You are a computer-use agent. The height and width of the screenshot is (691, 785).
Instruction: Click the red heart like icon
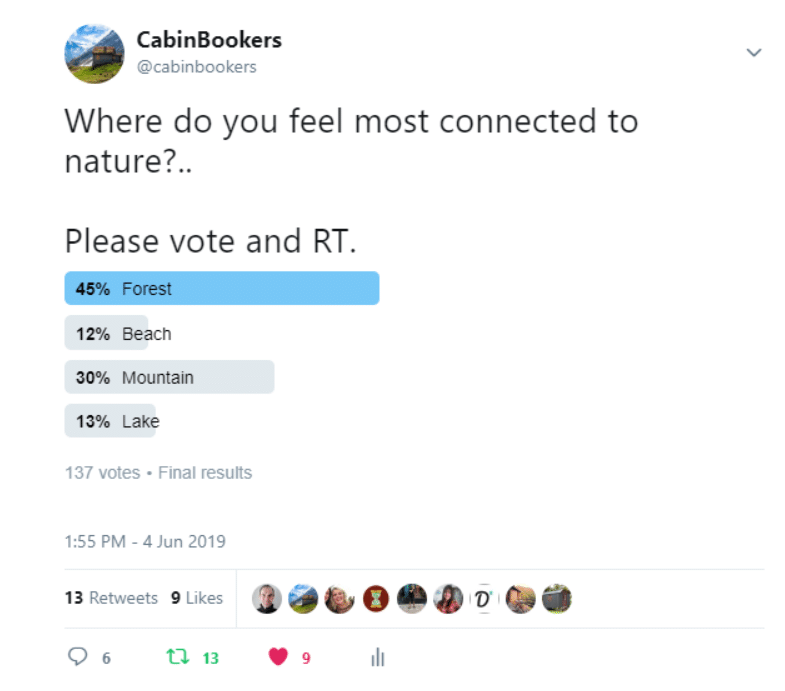point(278,656)
